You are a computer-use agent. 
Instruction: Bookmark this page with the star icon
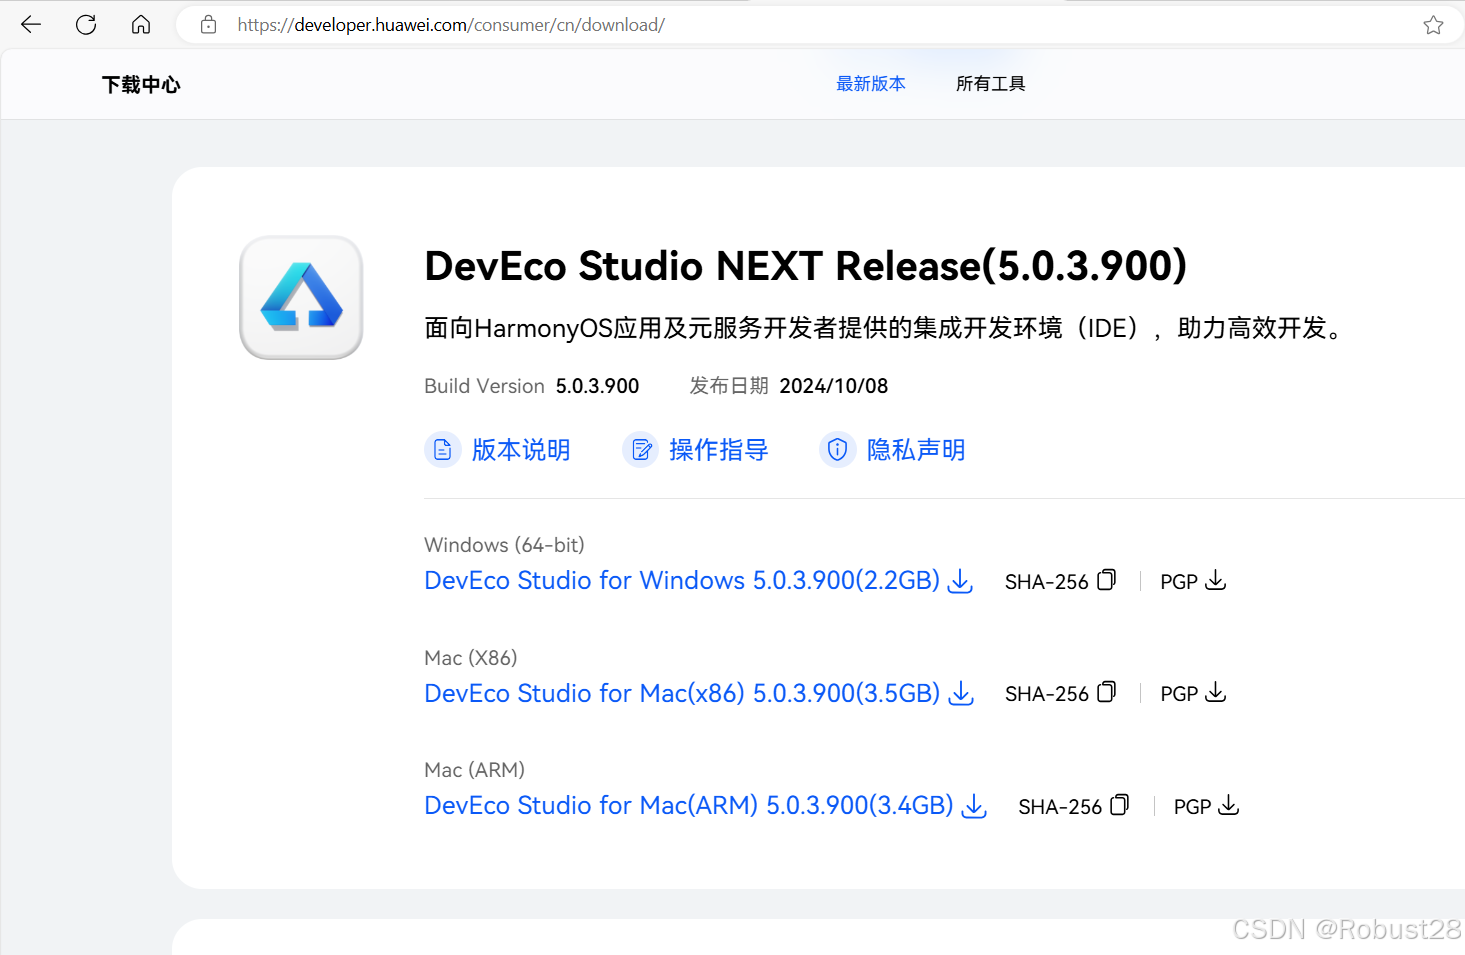[1433, 25]
